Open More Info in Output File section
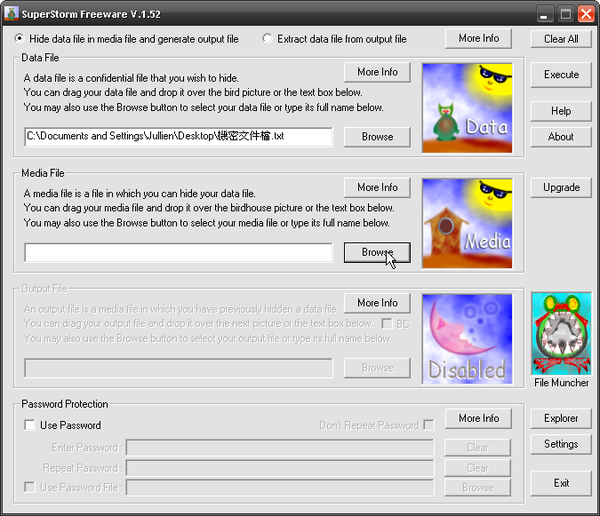Image resolution: width=600 pixels, height=516 pixels. click(x=377, y=303)
